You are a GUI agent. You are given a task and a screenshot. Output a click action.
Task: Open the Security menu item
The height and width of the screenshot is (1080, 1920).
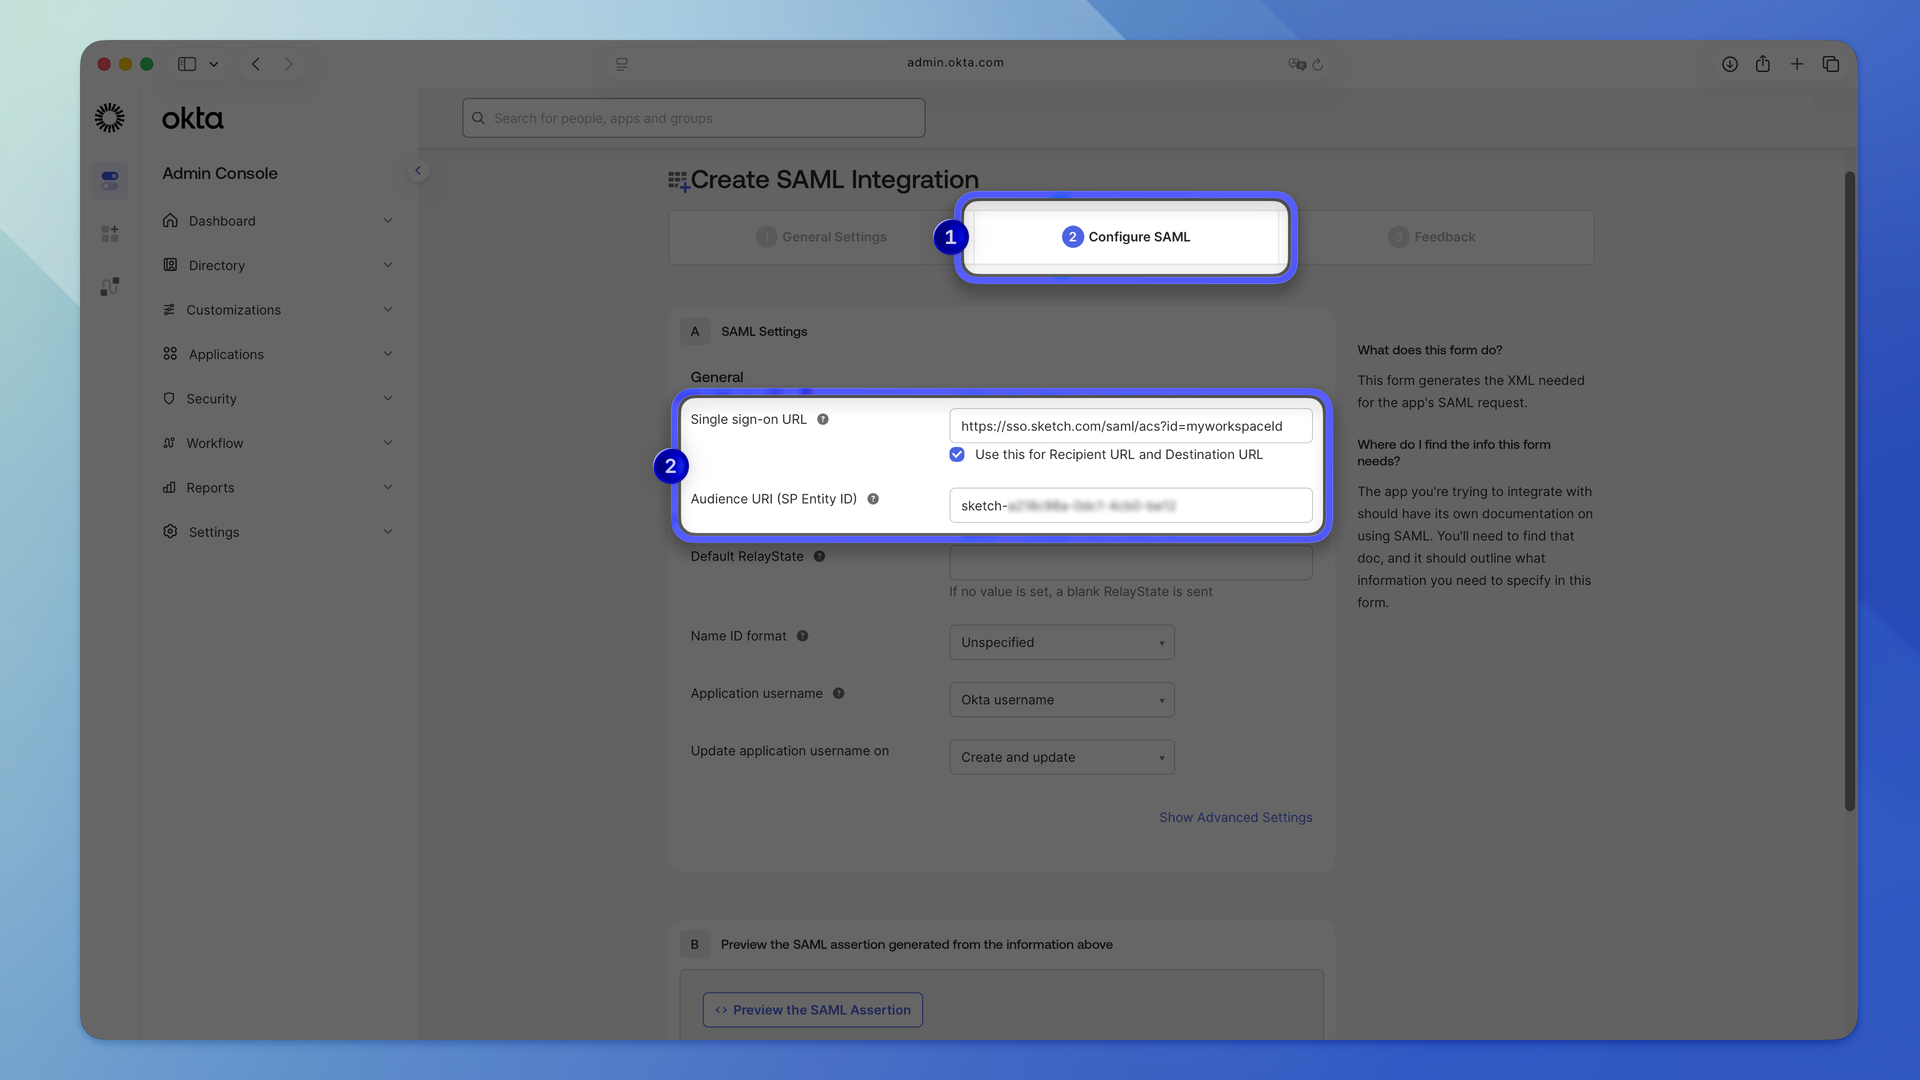[278, 398]
